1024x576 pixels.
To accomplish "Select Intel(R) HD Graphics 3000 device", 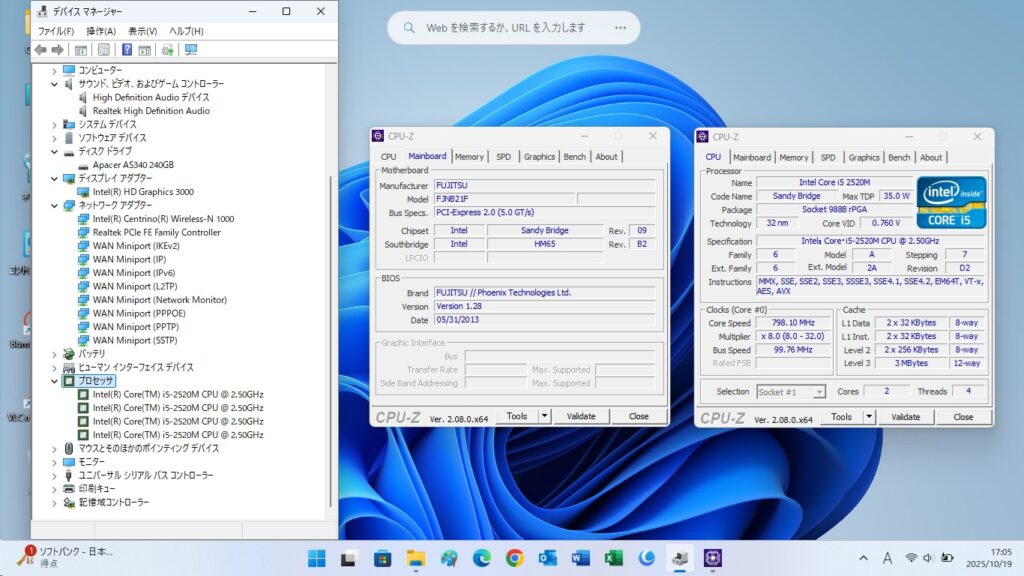I will tap(143, 192).
